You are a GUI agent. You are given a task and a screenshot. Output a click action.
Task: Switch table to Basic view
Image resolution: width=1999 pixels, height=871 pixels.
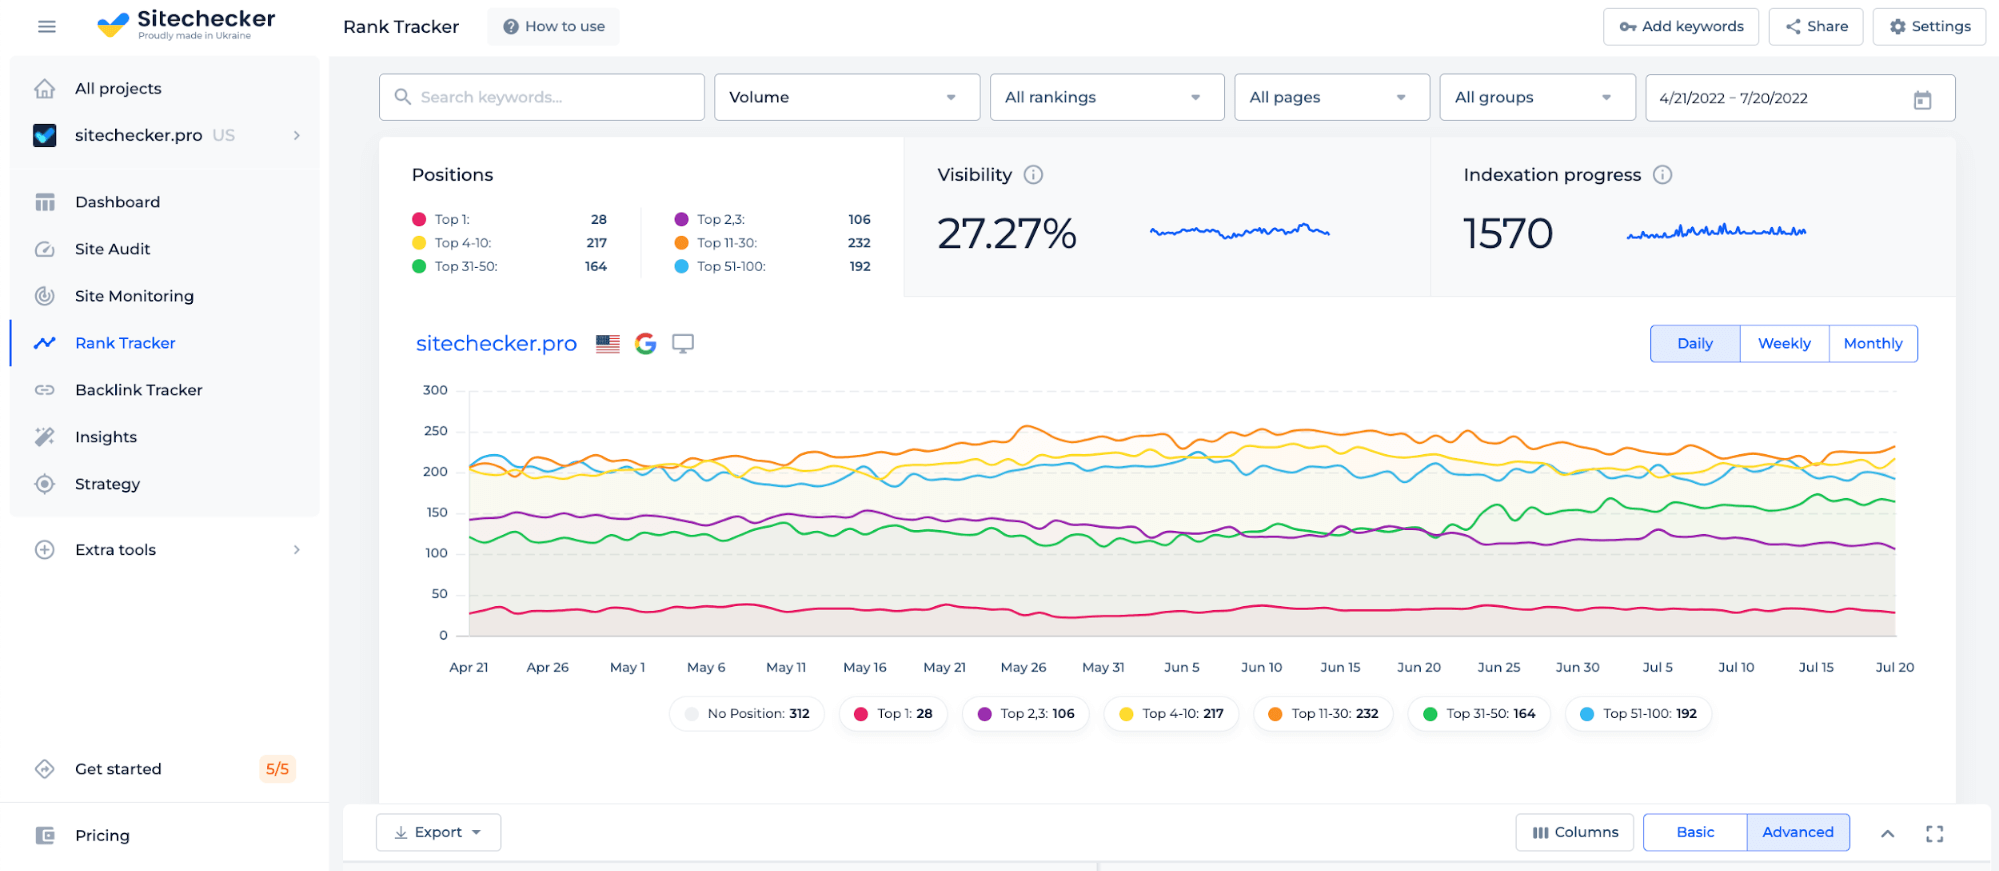click(x=1695, y=833)
